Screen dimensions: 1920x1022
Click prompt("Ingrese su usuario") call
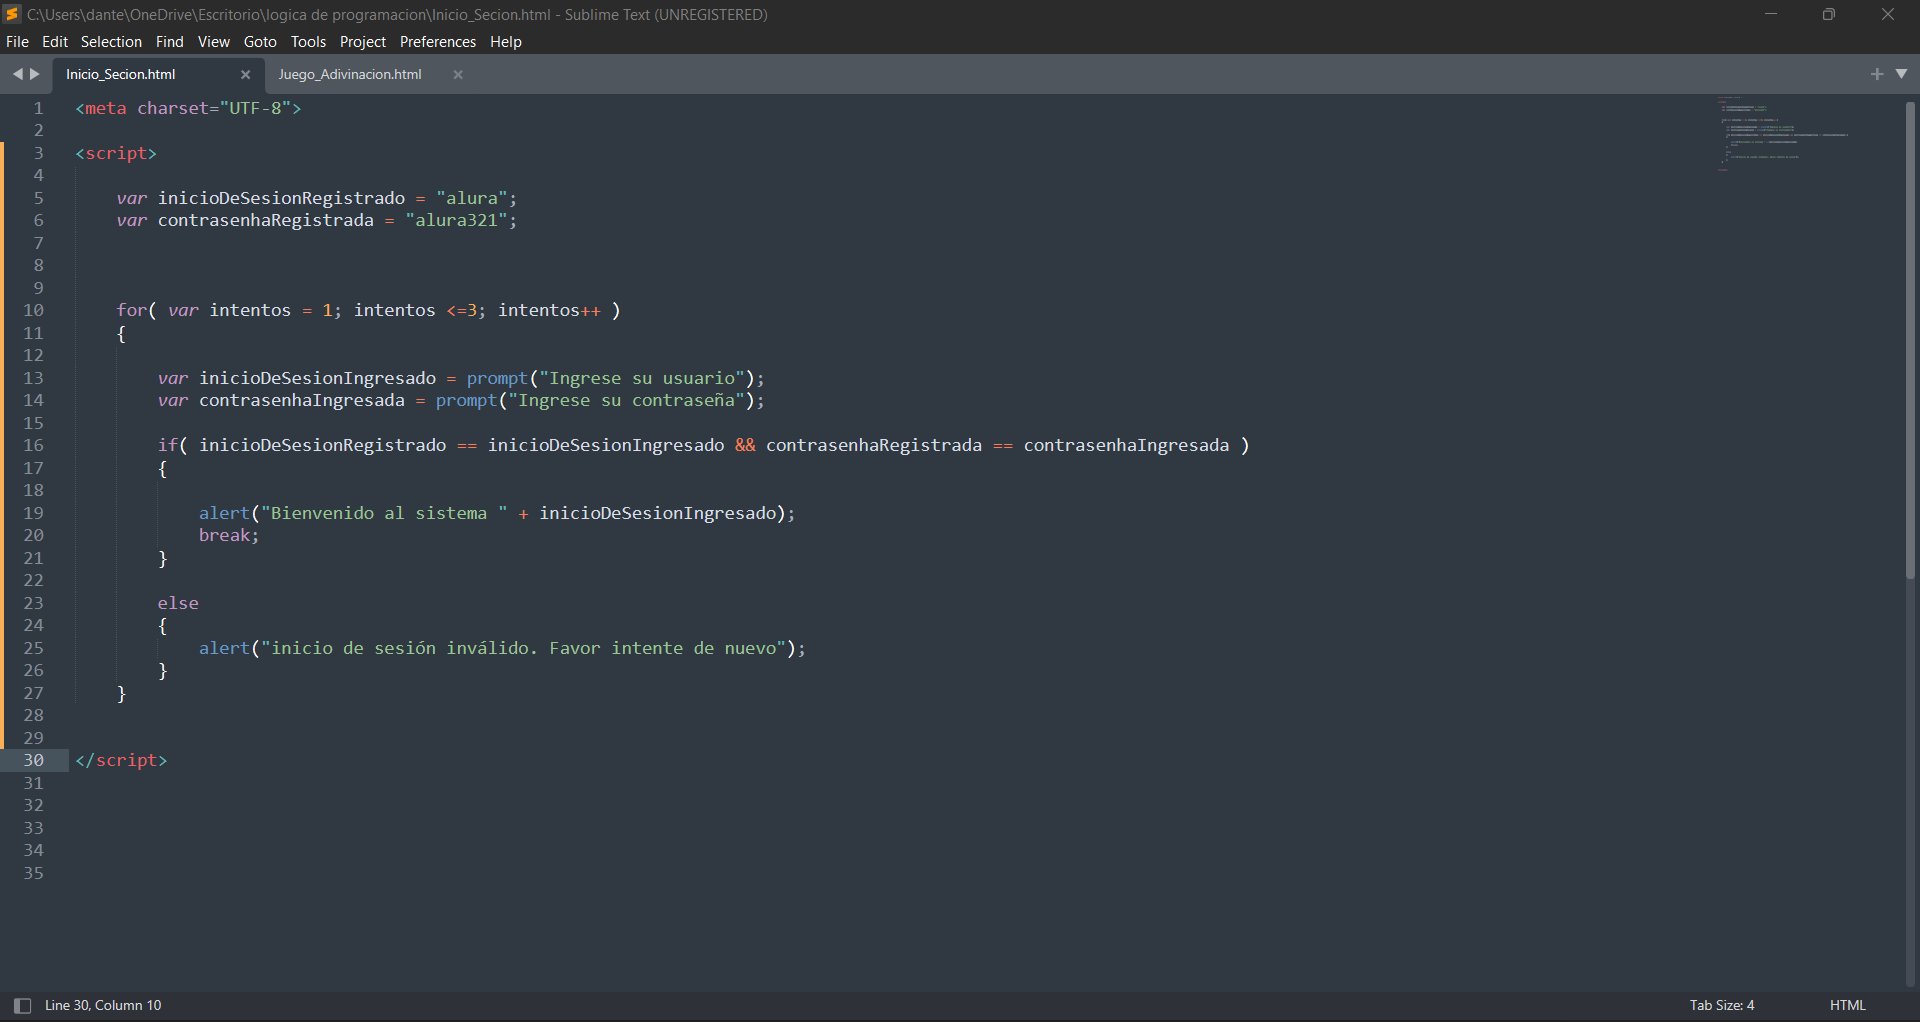tap(610, 378)
